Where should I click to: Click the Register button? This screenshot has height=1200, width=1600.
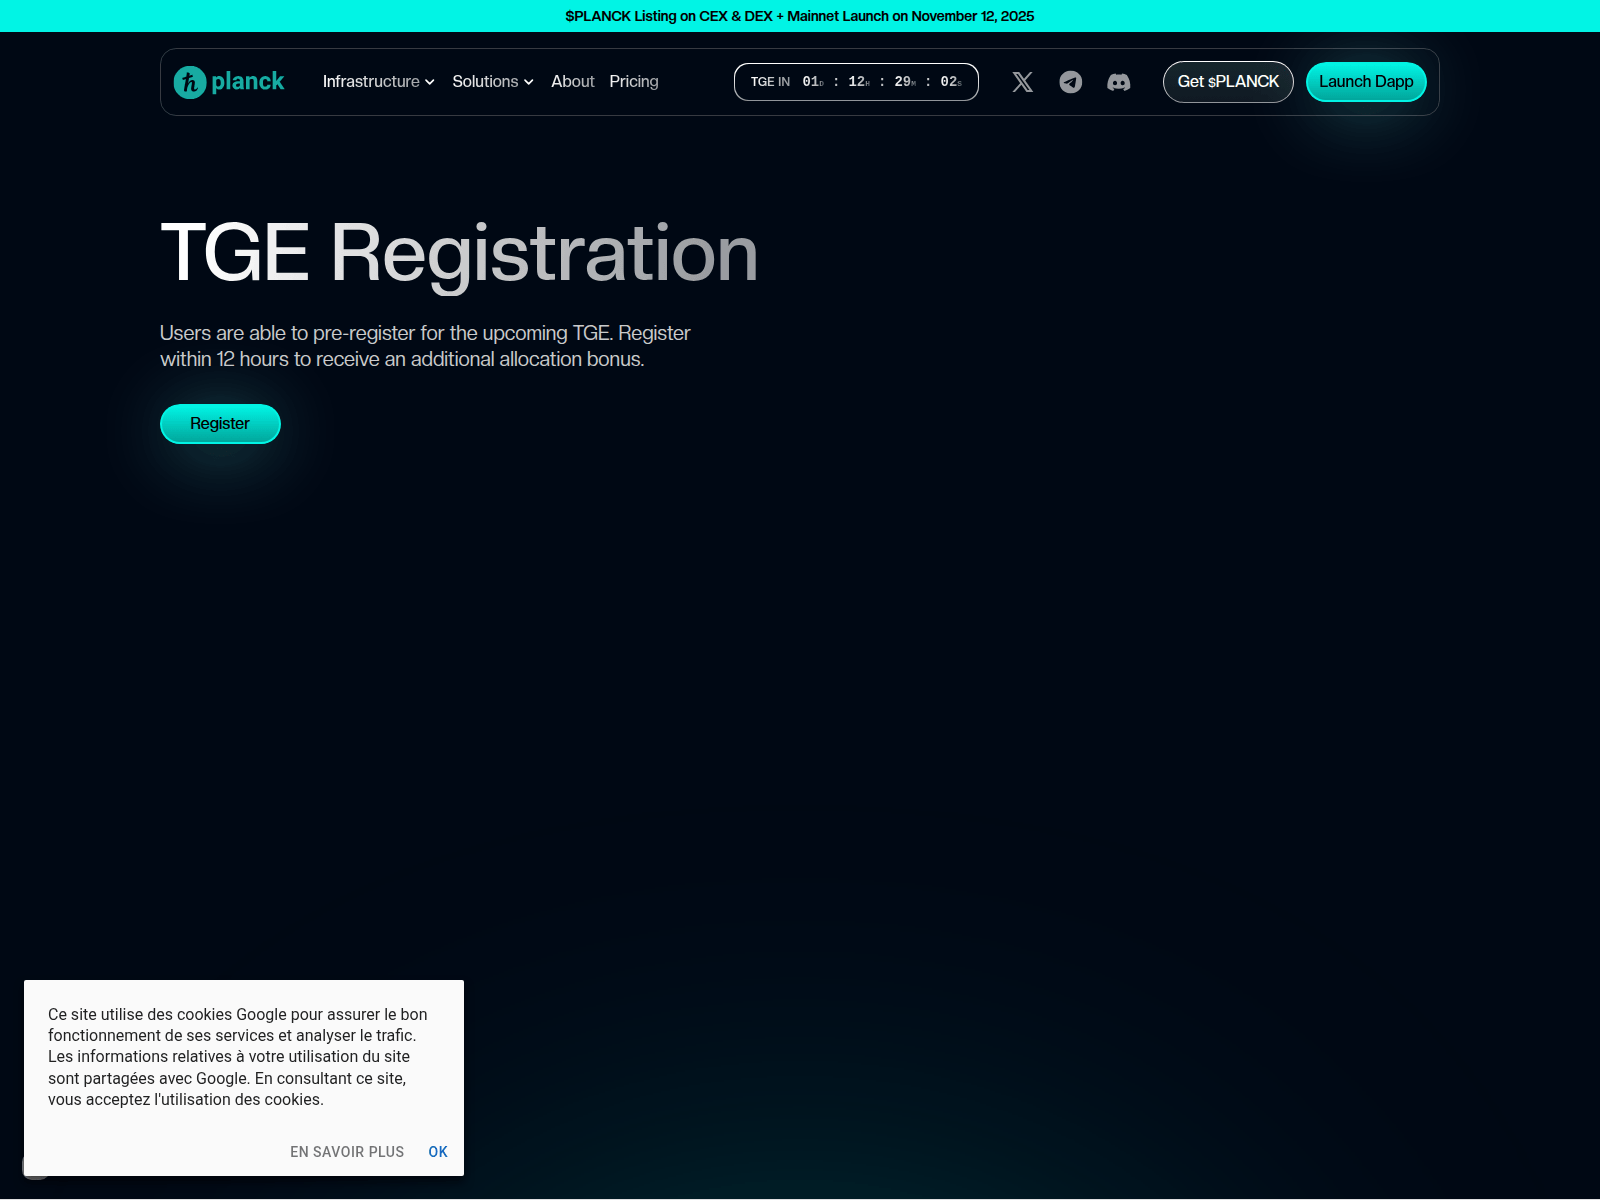[220, 424]
